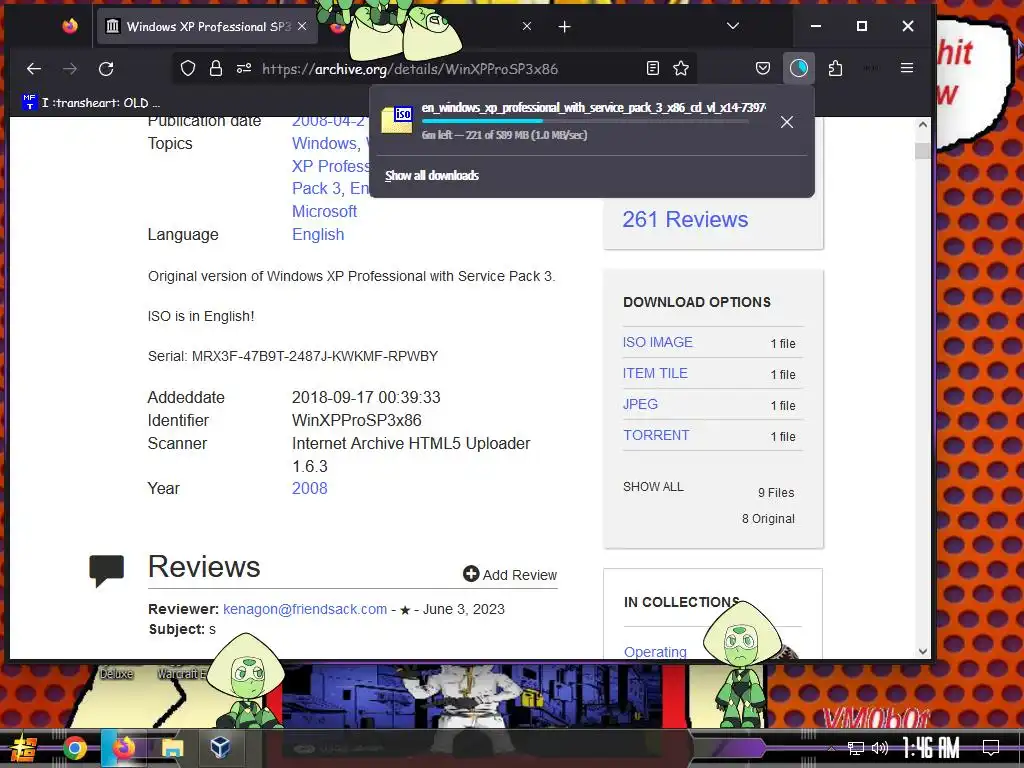Open network status tray icon

click(856, 748)
